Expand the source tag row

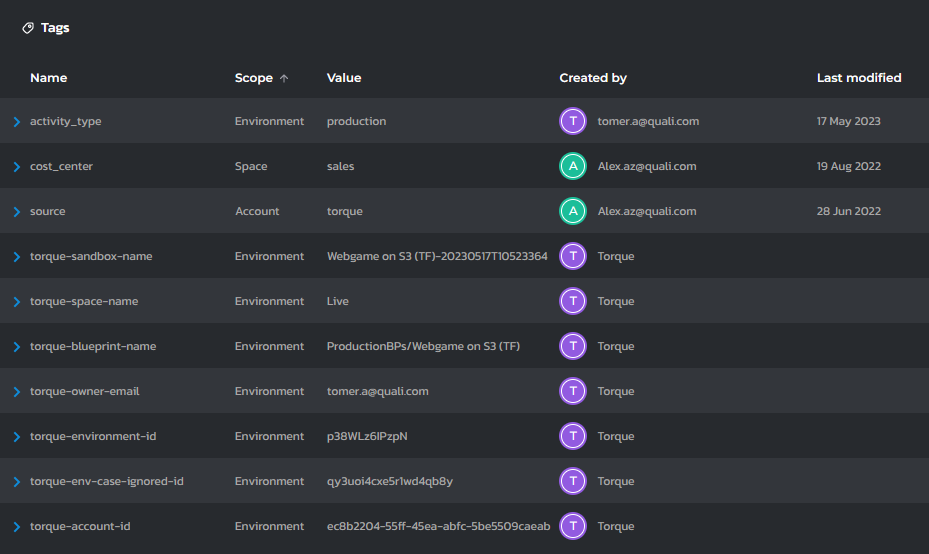[17, 212]
